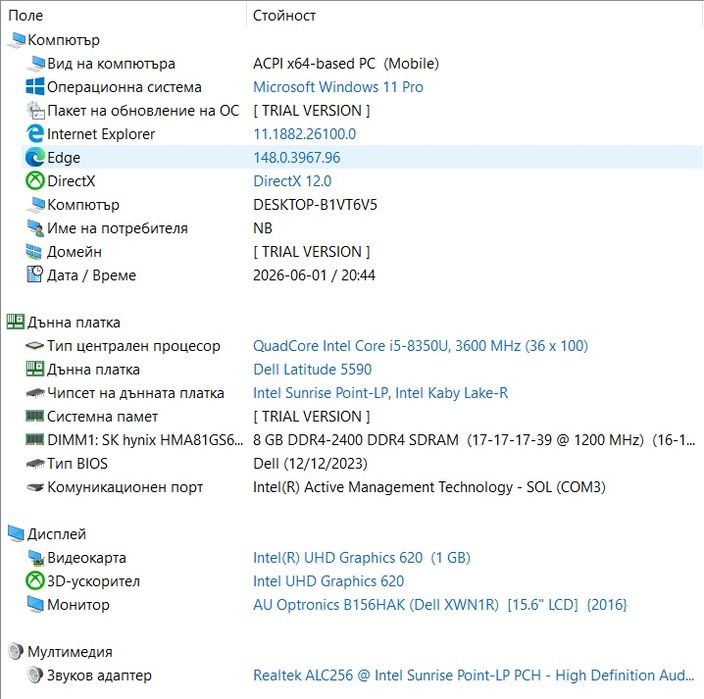Click the Intel(R) Active Management Technology value
Image resolution: width=704 pixels, height=699 pixels.
point(429,487)
